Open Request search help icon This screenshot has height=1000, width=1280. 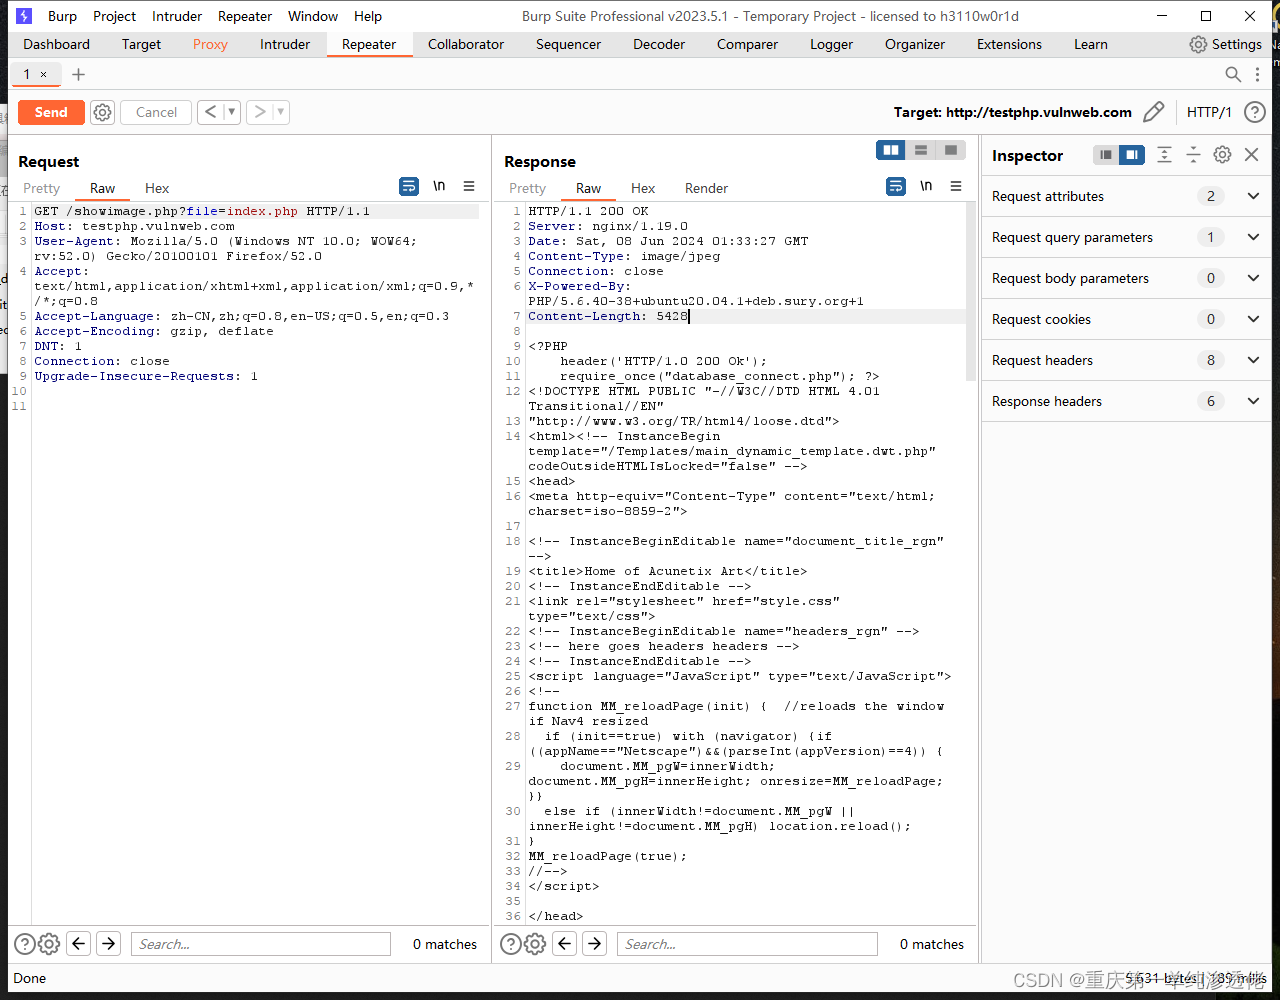coord(24,943)
